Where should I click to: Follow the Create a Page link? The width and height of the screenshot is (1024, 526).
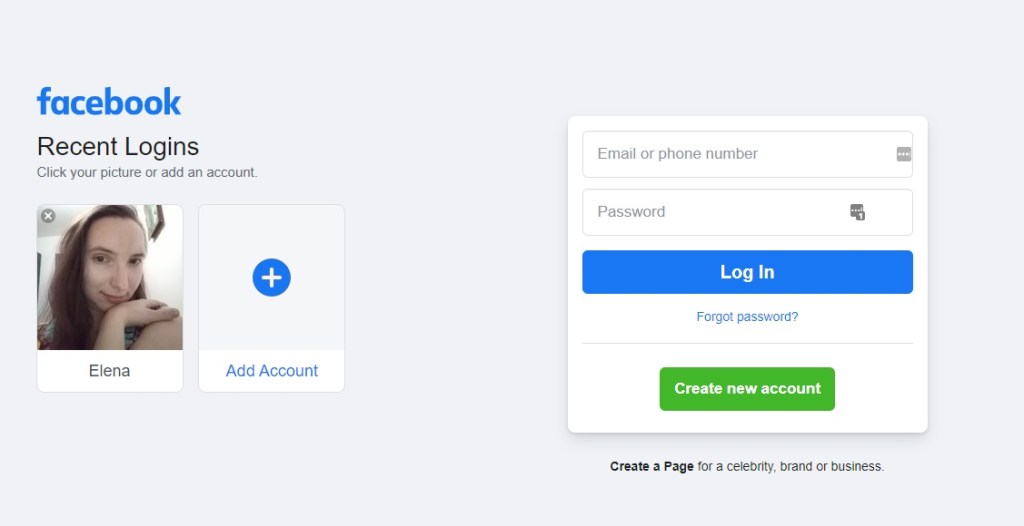tap(652, 466)
